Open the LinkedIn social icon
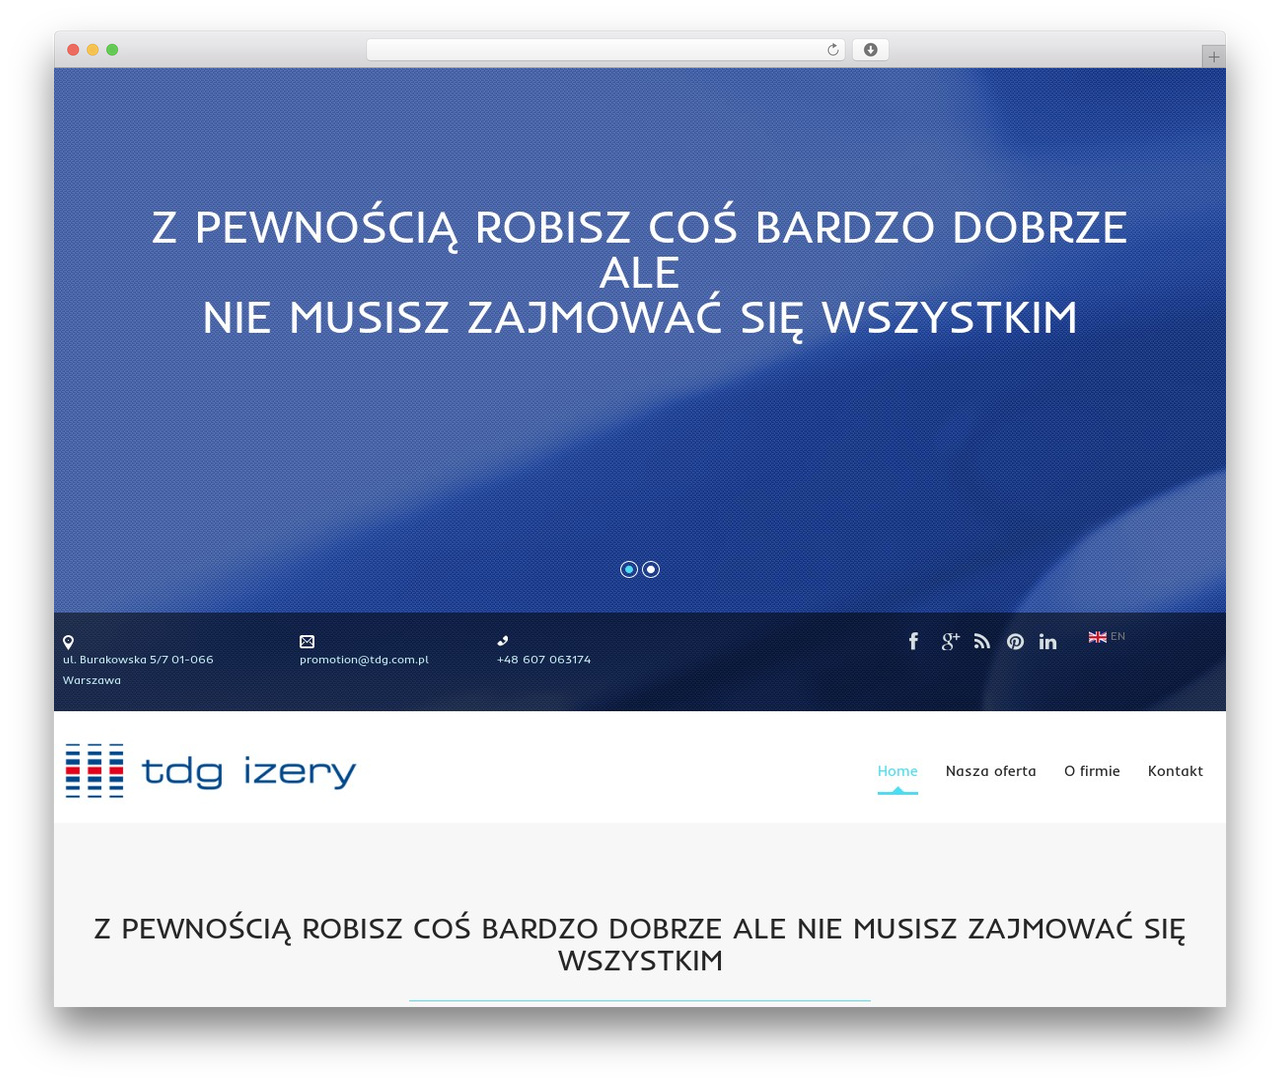The height and width of the screenshot is (1084, 1280). [x=1048, y=642]
